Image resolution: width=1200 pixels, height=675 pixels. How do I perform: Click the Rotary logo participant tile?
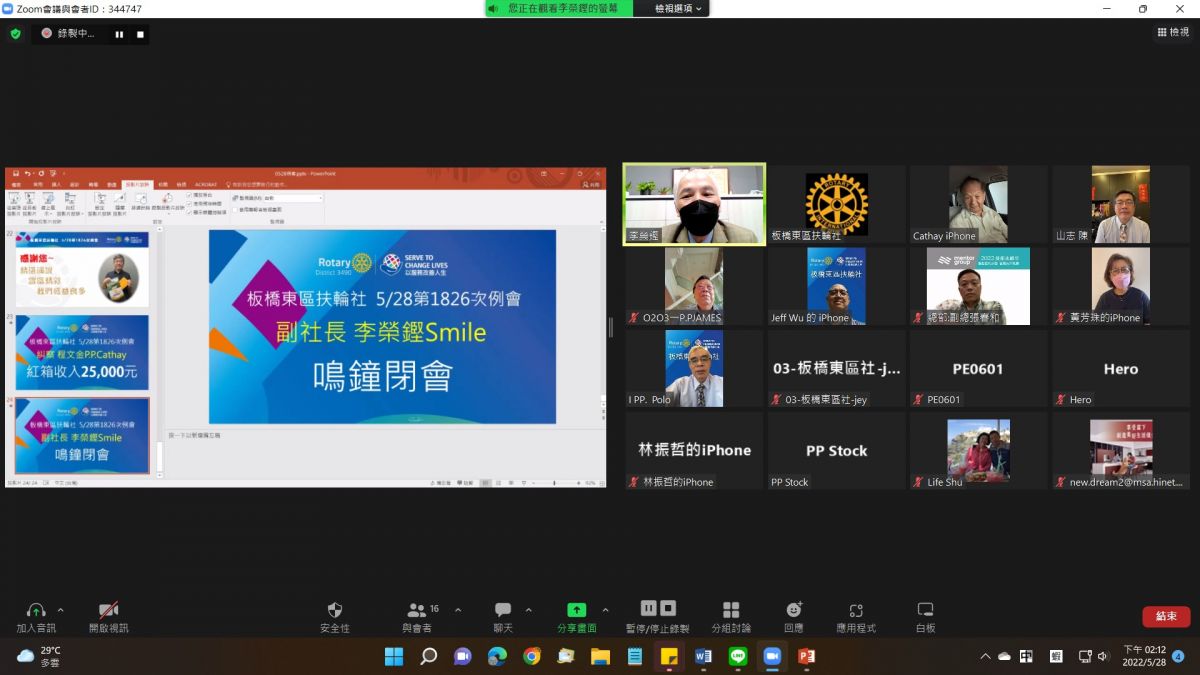pos(836,205)
